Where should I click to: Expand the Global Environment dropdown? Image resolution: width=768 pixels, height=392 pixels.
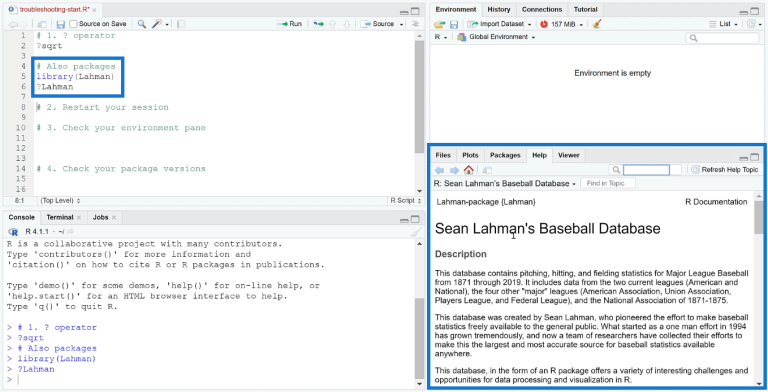[x=496, y=37]
